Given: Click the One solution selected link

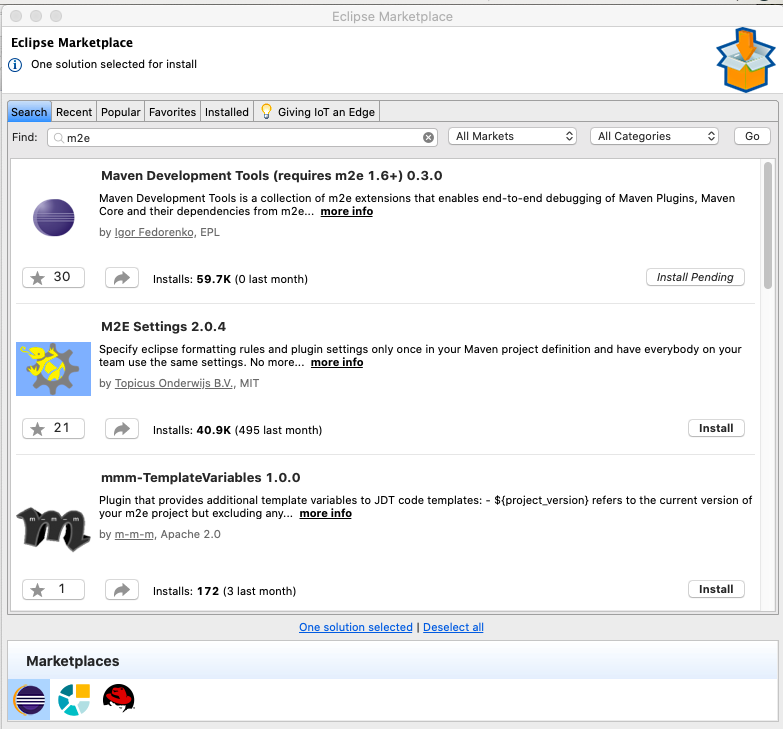Looking at the screenshot, I should coord(356,627).
